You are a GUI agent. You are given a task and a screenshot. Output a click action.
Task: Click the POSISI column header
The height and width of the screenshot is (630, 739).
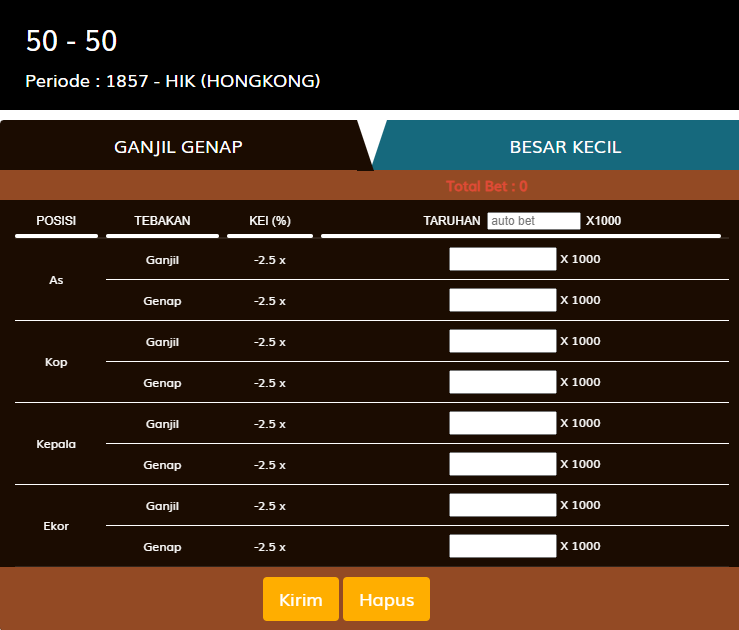(x=56, y=221)
